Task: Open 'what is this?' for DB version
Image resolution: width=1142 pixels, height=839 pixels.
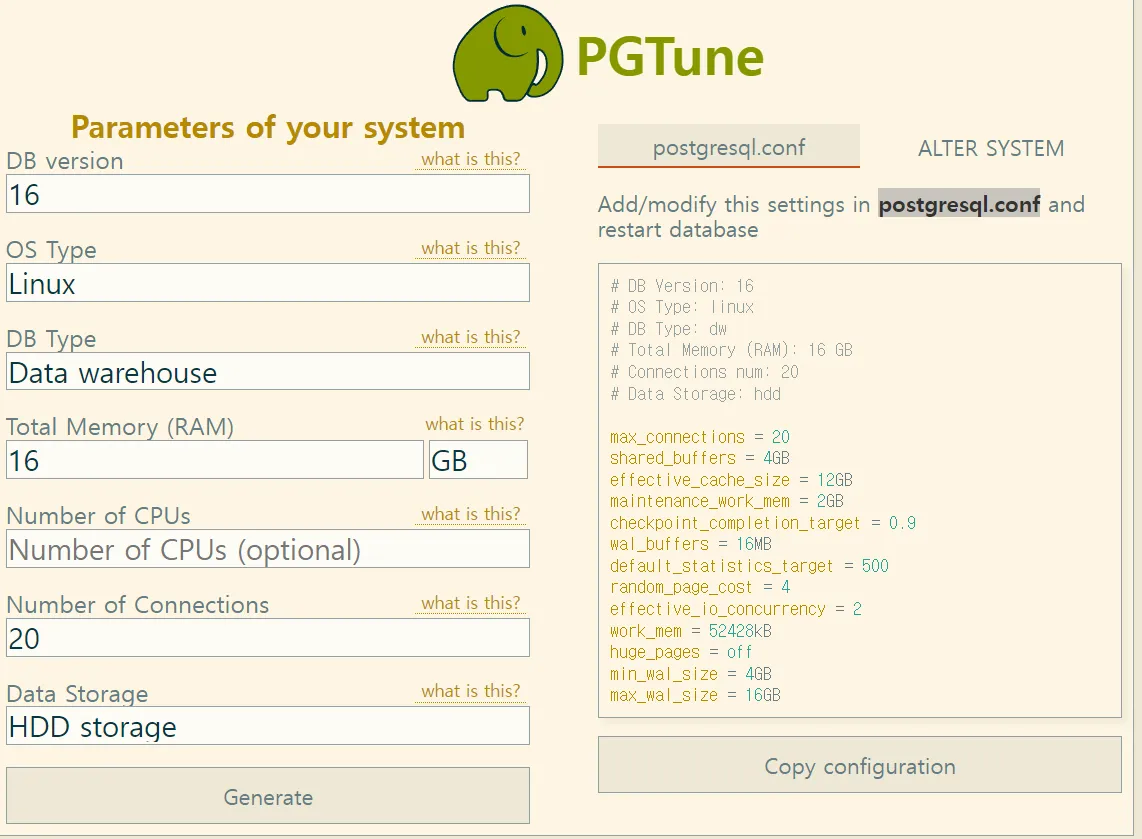Action: 470,159
